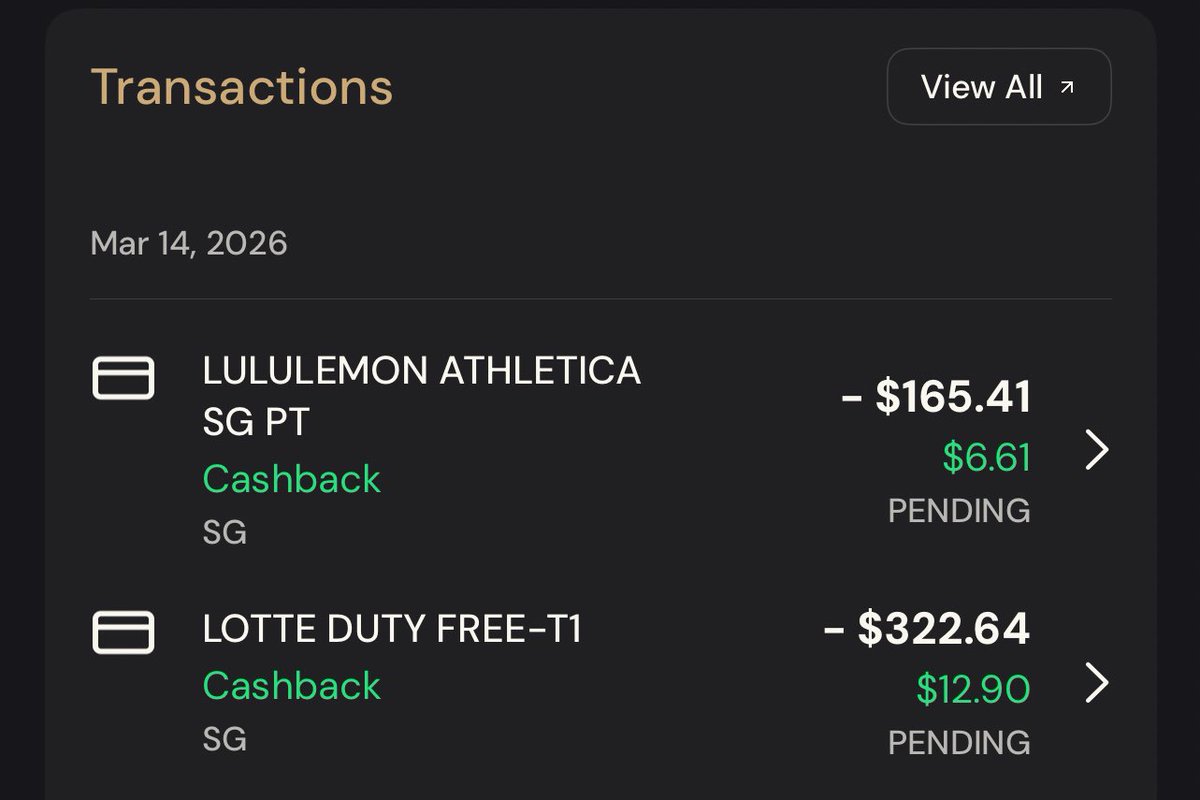The height and width of the screenshot is (800, 1200).
Task: Select the Mar 14, 2026 date header
Action: (189, 243)
